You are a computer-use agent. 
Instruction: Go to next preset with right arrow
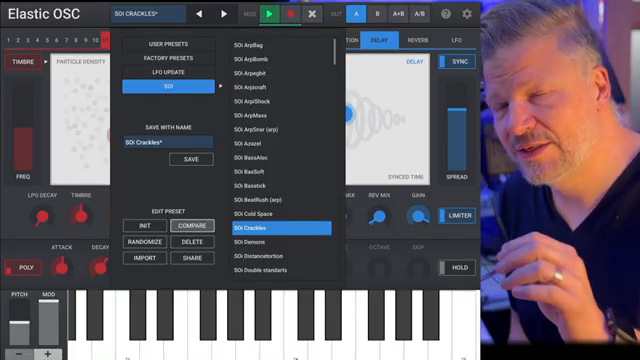[224, 14]
